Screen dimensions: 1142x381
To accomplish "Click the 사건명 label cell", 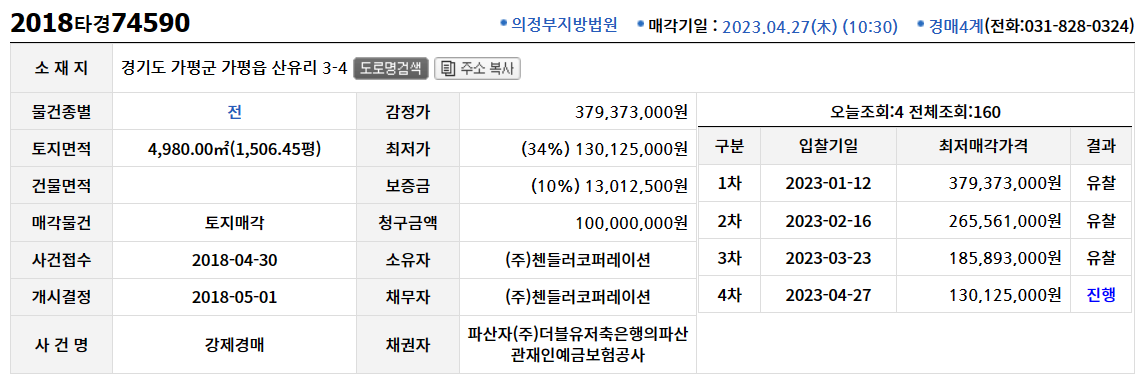I will click(61, 345).
